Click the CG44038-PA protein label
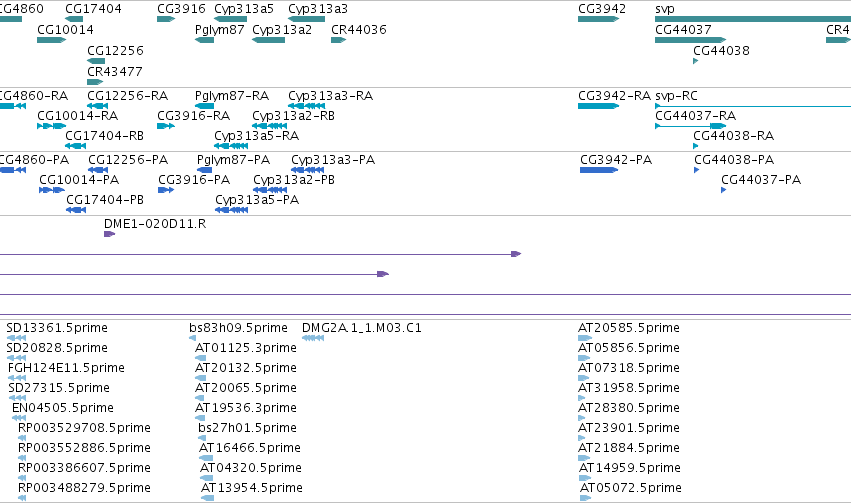 coord(734,160)
